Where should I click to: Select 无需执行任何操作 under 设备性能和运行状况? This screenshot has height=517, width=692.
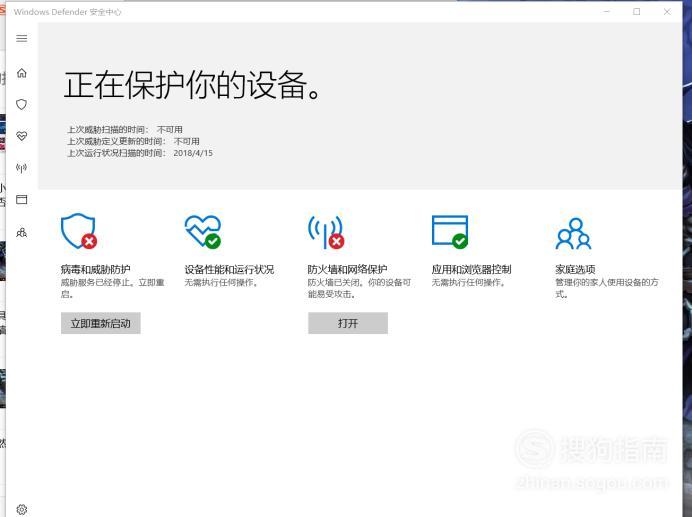[221, 282]
